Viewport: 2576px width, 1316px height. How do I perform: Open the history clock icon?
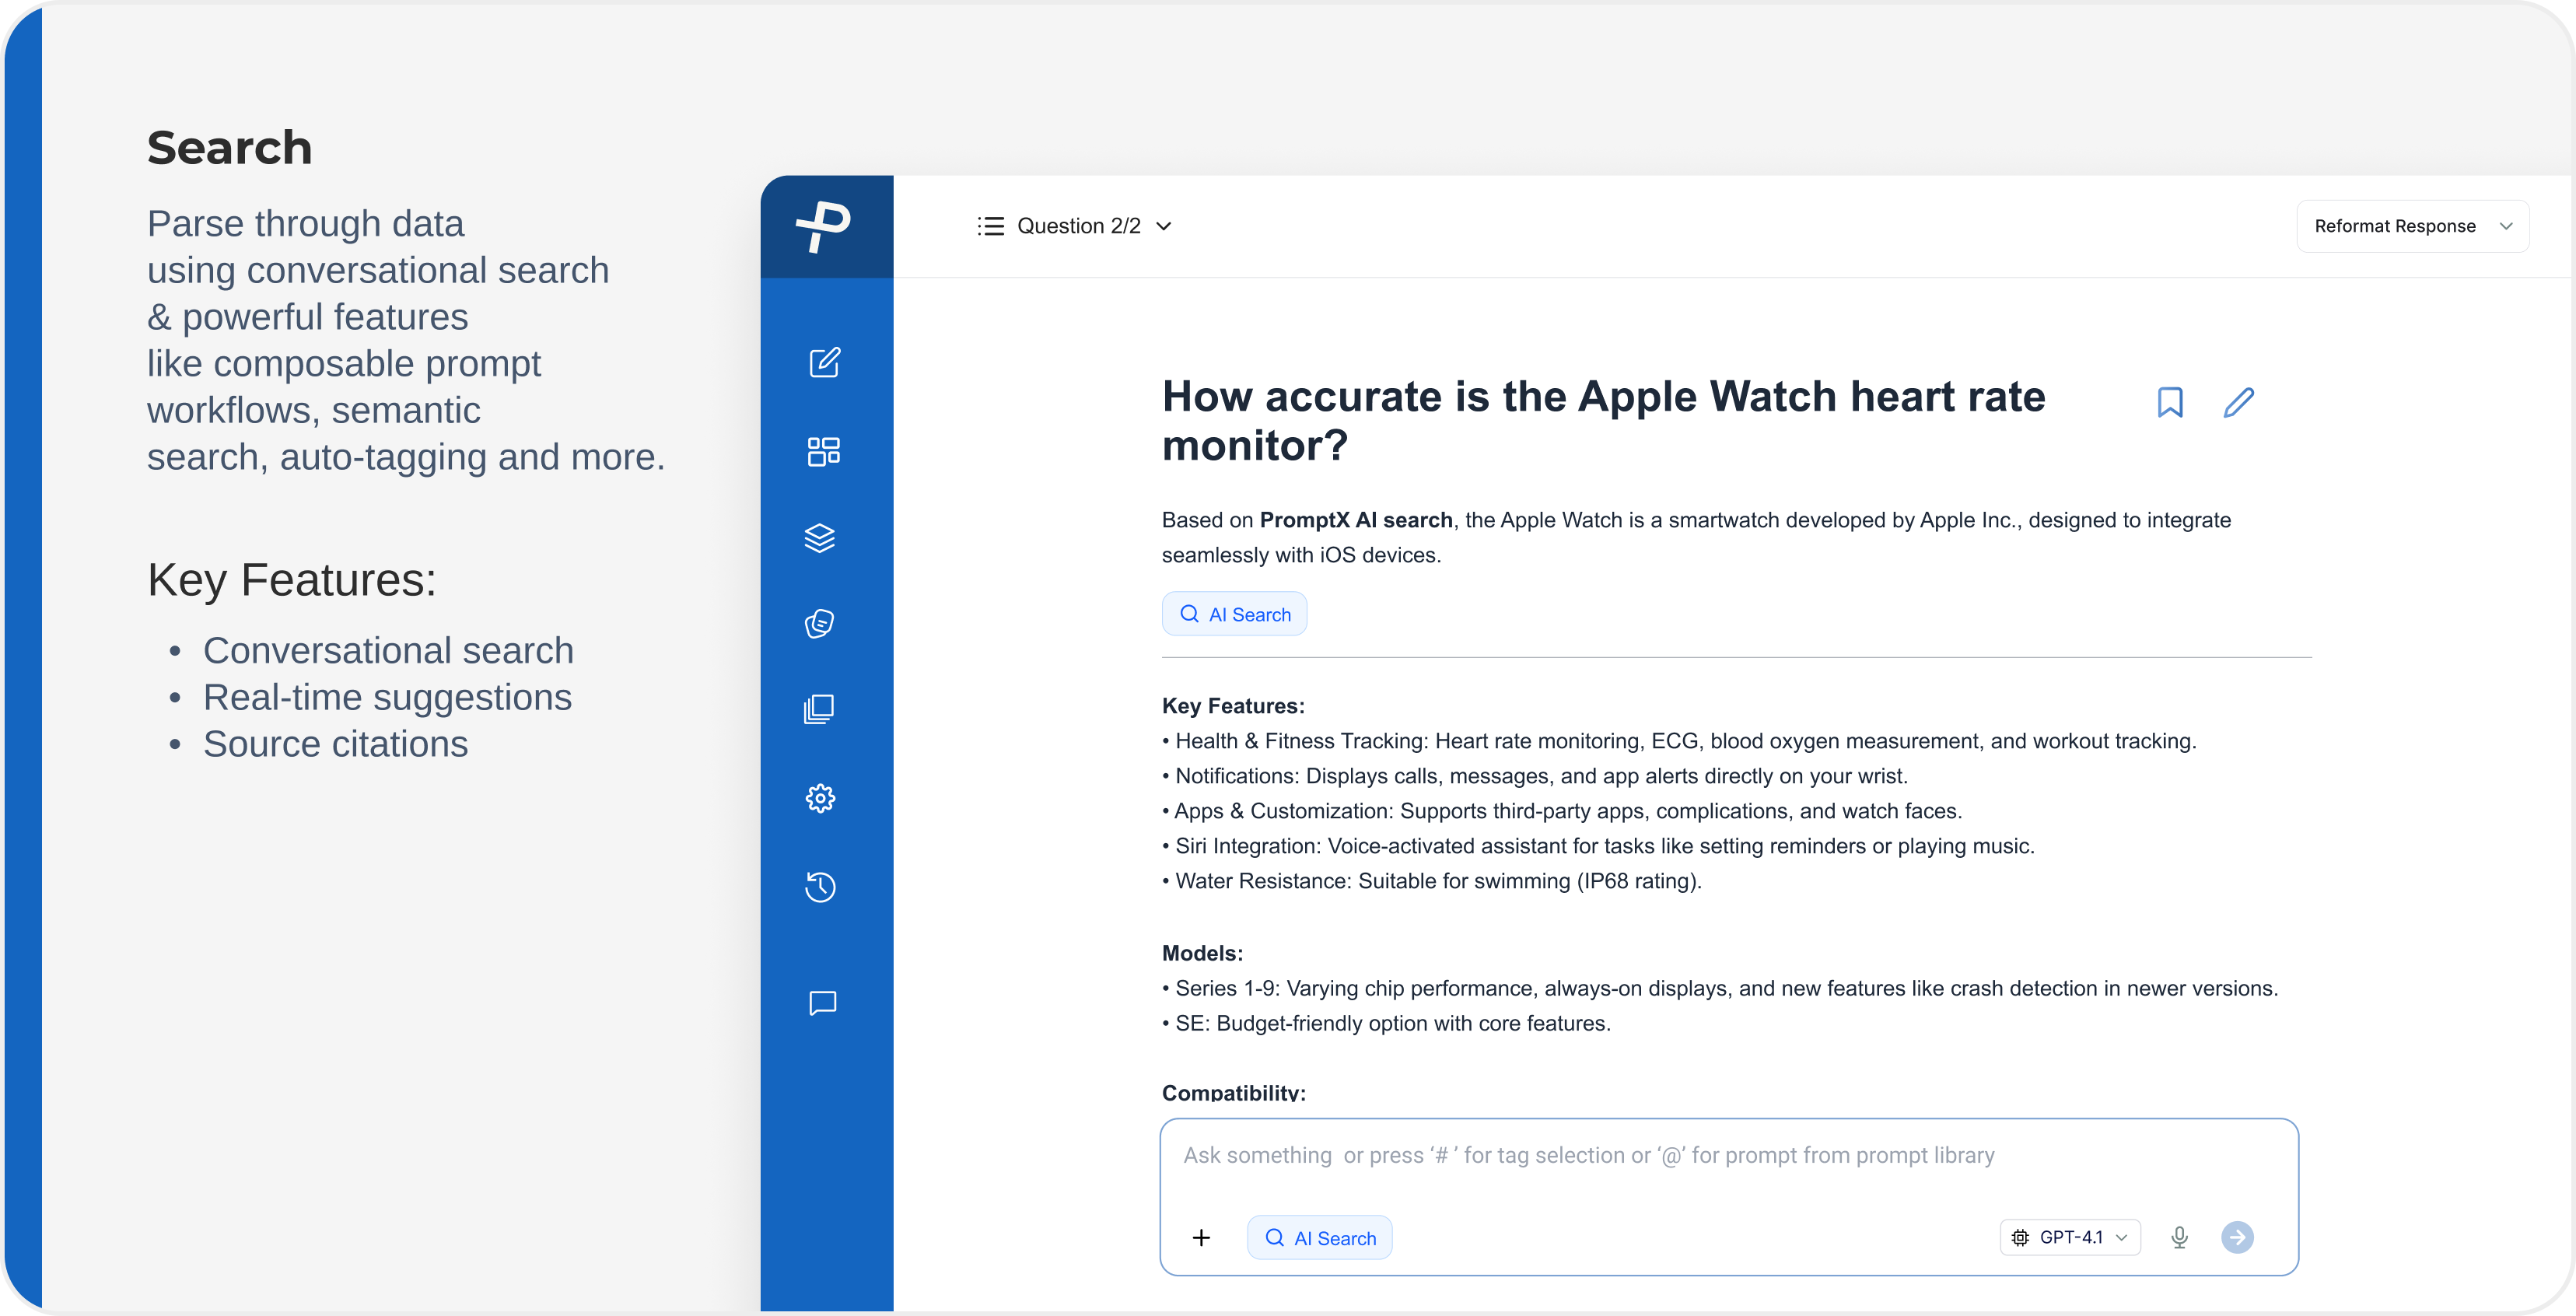pyautogui.click(x=820, y=887)
